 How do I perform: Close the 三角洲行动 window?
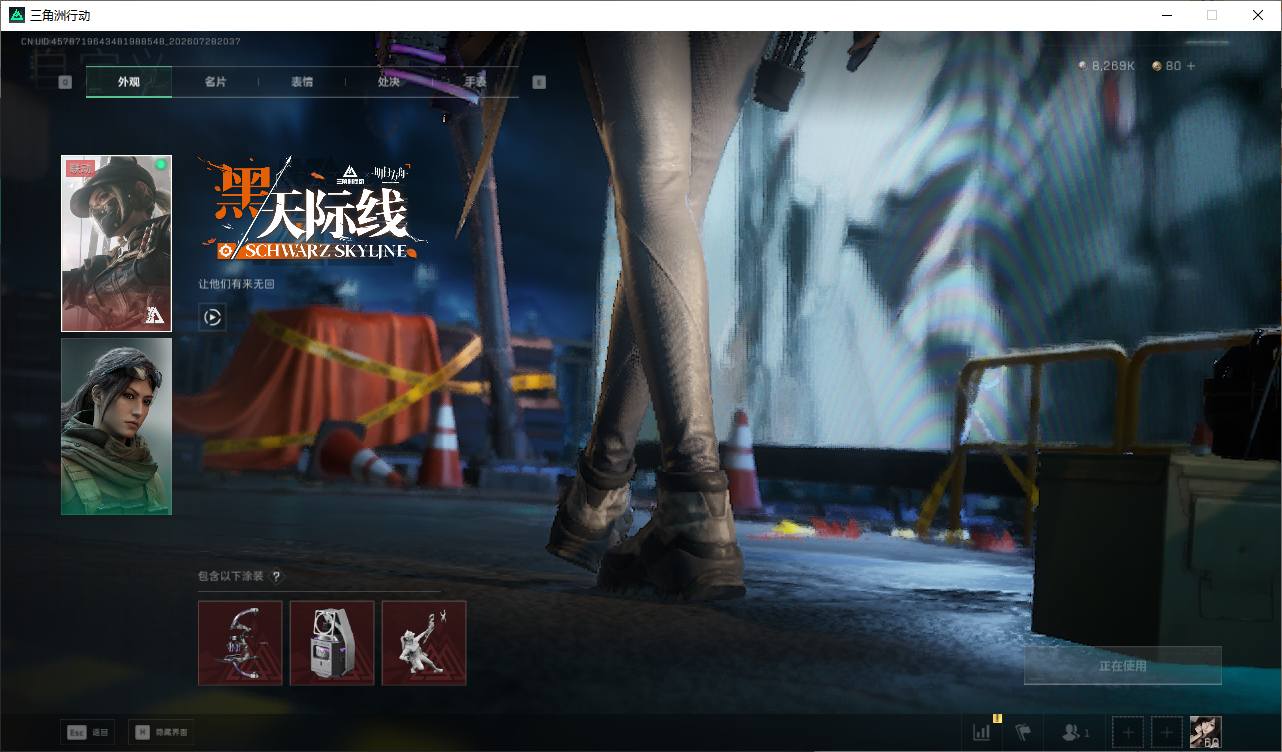(1258, 15)
